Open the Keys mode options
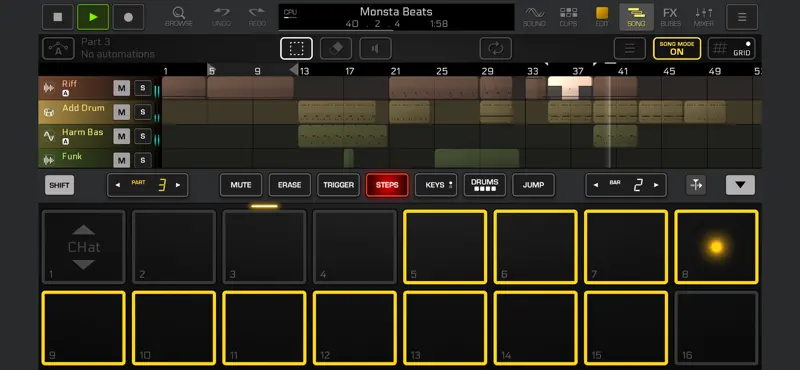This screenshot has width=800, height=370. pyautogui.click(x=436, y=185)
